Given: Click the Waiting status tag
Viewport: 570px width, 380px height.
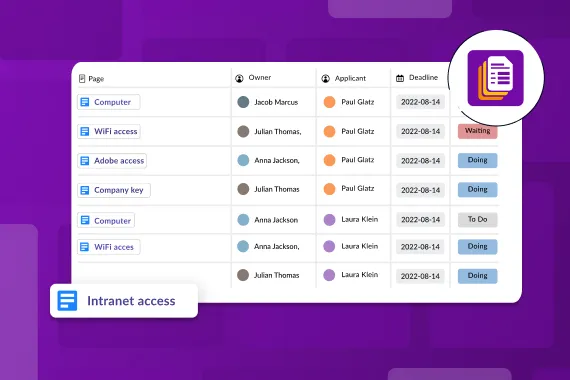Looking at the screenshot, I should pos(478,131).
